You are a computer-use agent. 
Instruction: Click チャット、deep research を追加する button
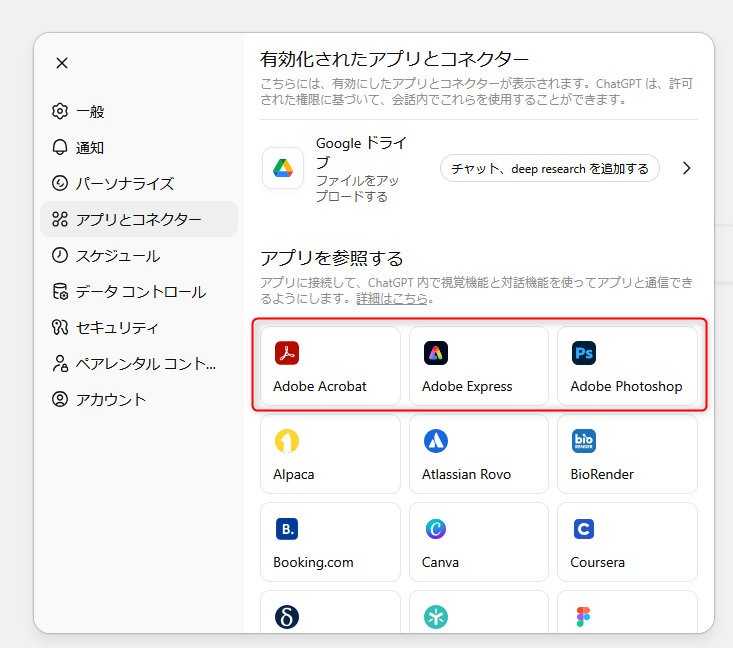tap(550, 168)
